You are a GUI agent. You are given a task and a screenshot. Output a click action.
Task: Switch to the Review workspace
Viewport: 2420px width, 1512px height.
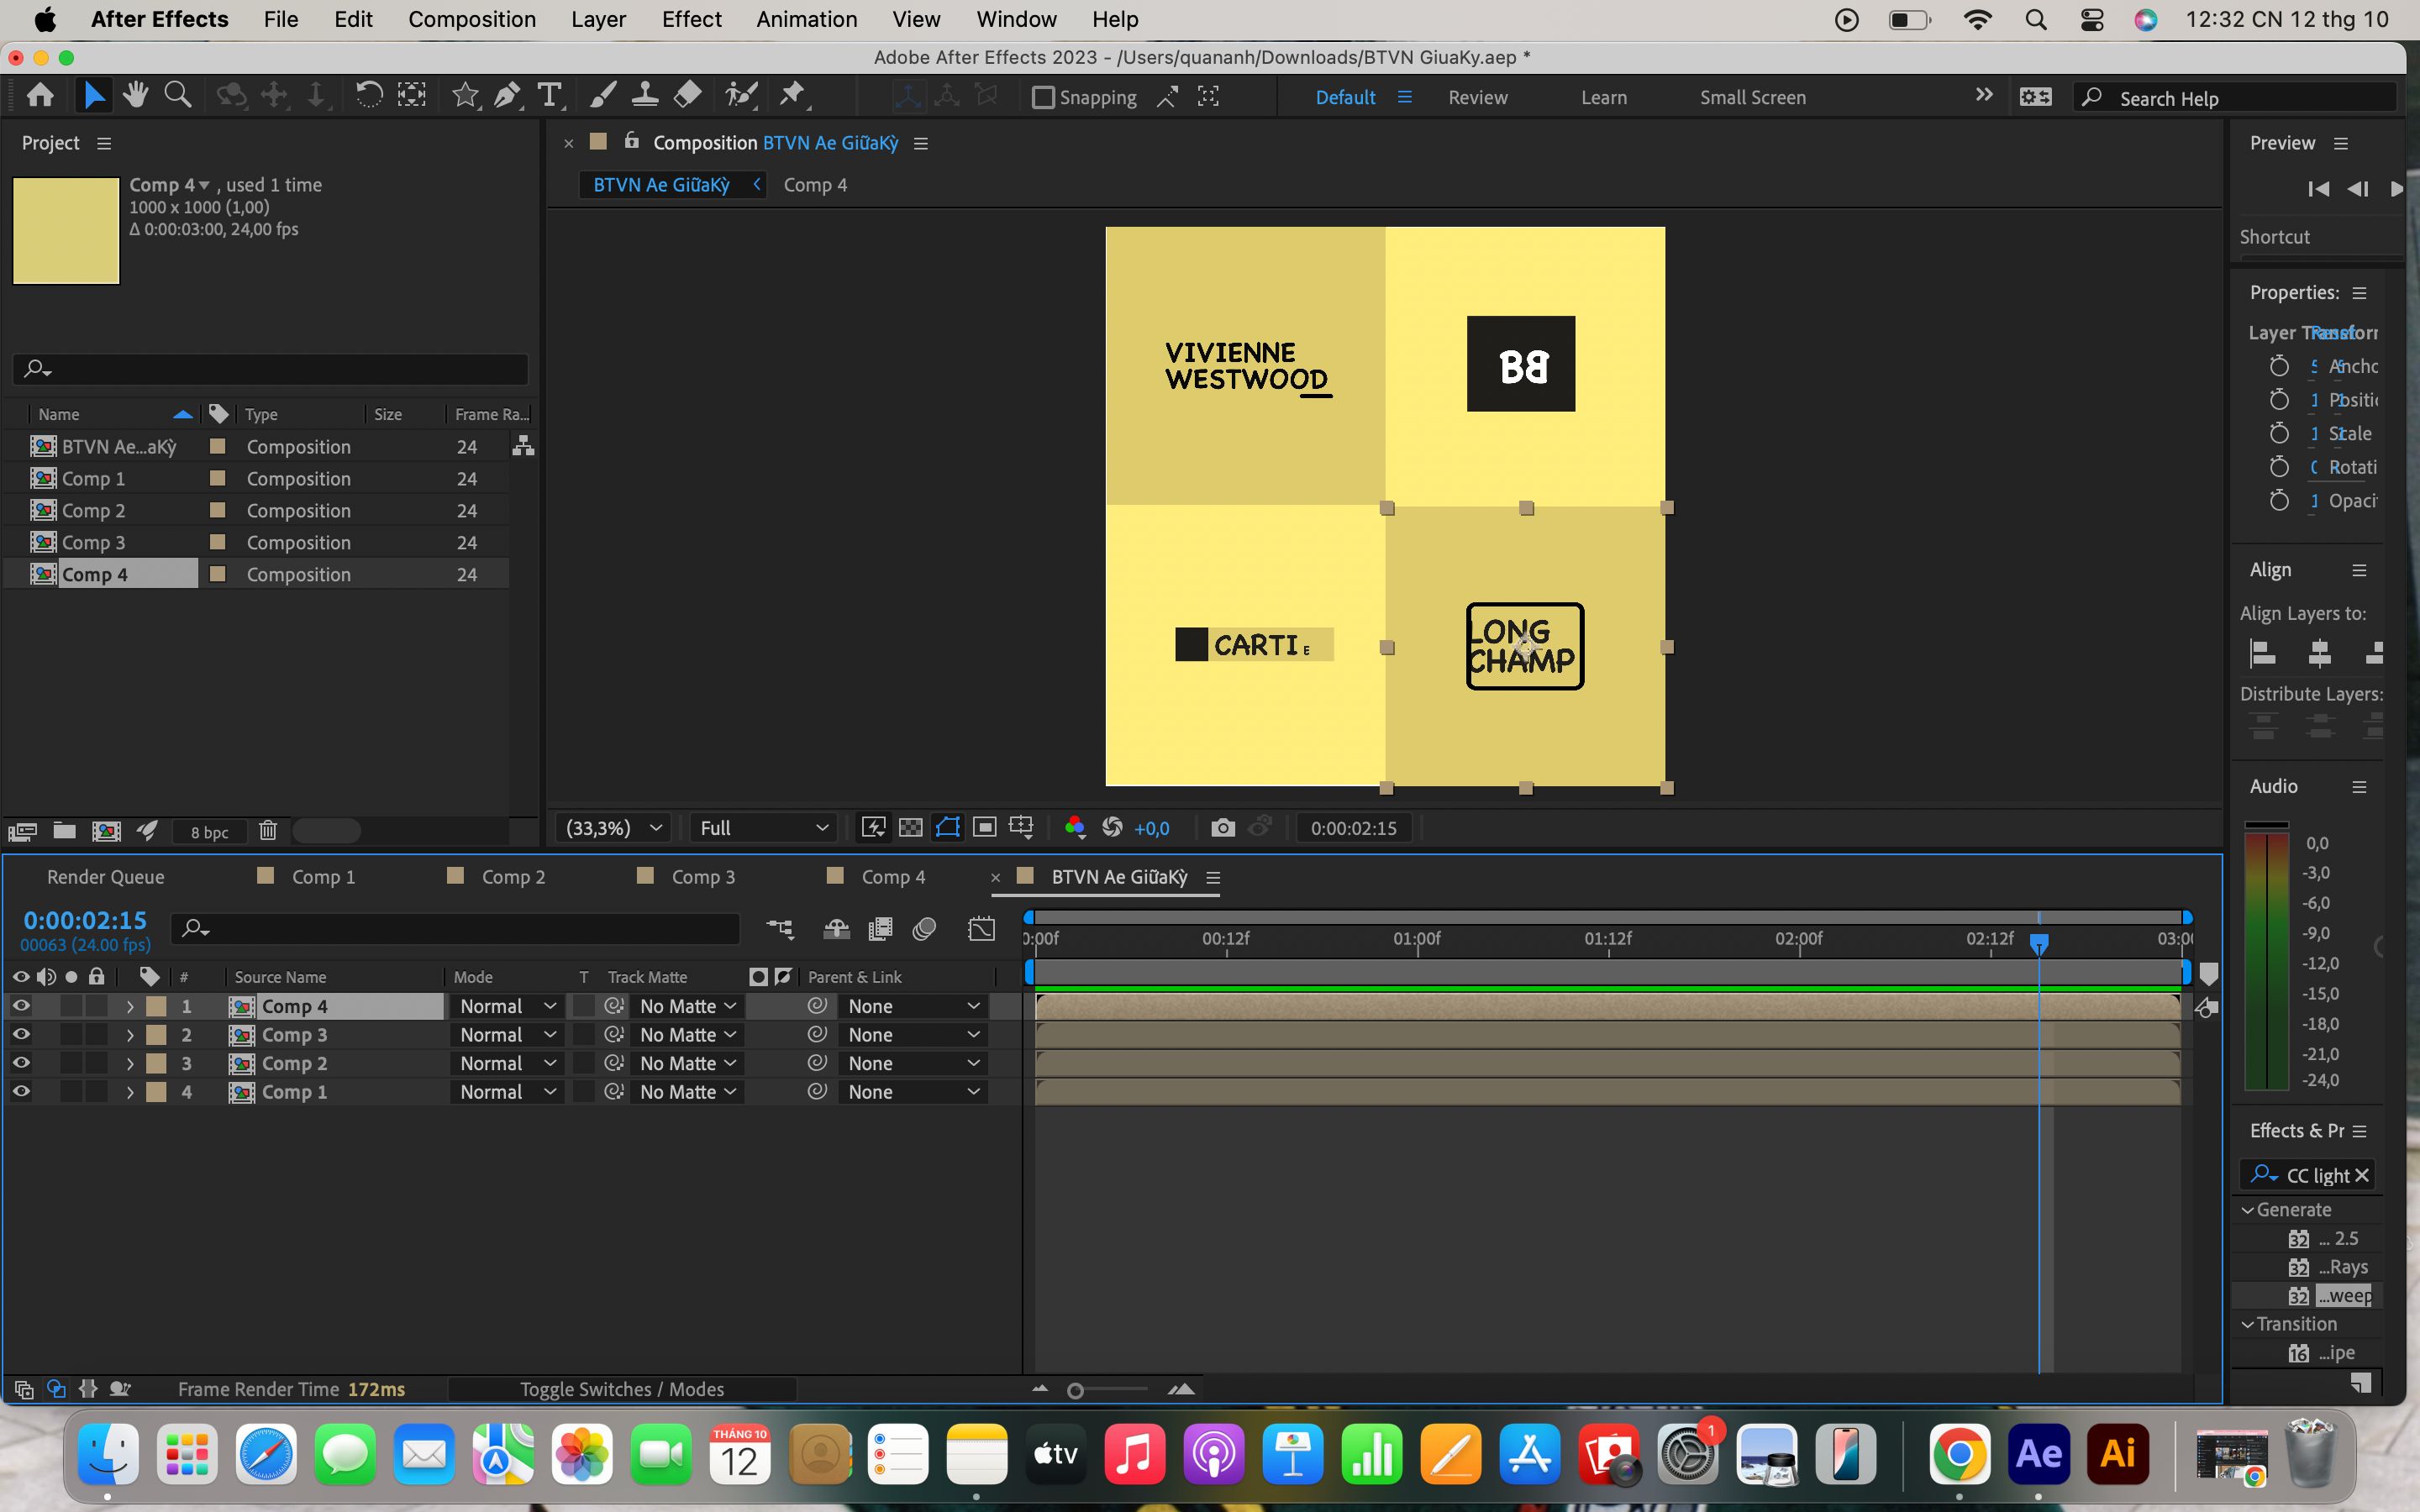pos(1477,98)
